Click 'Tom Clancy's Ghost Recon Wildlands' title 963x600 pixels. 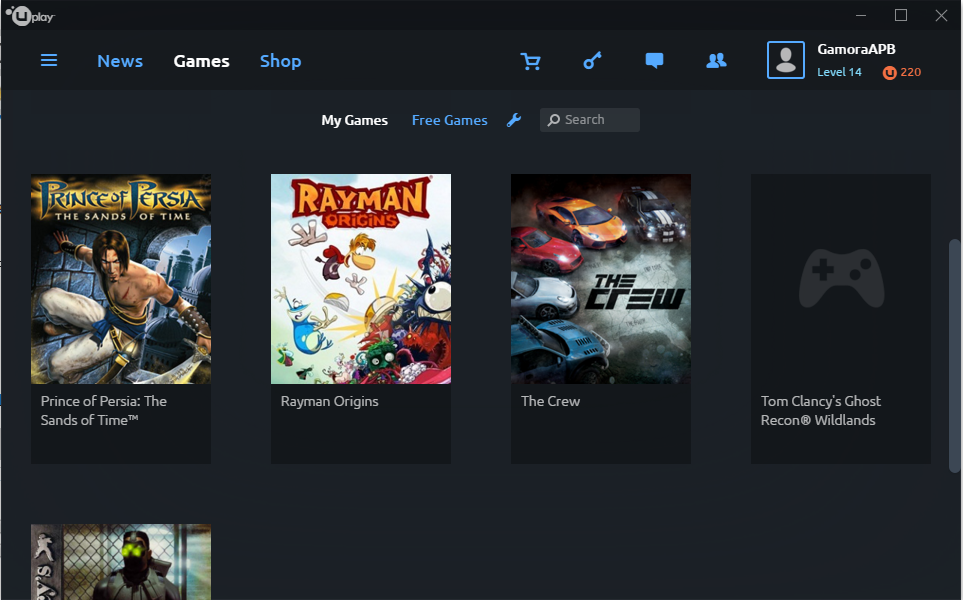coord(821,410)
